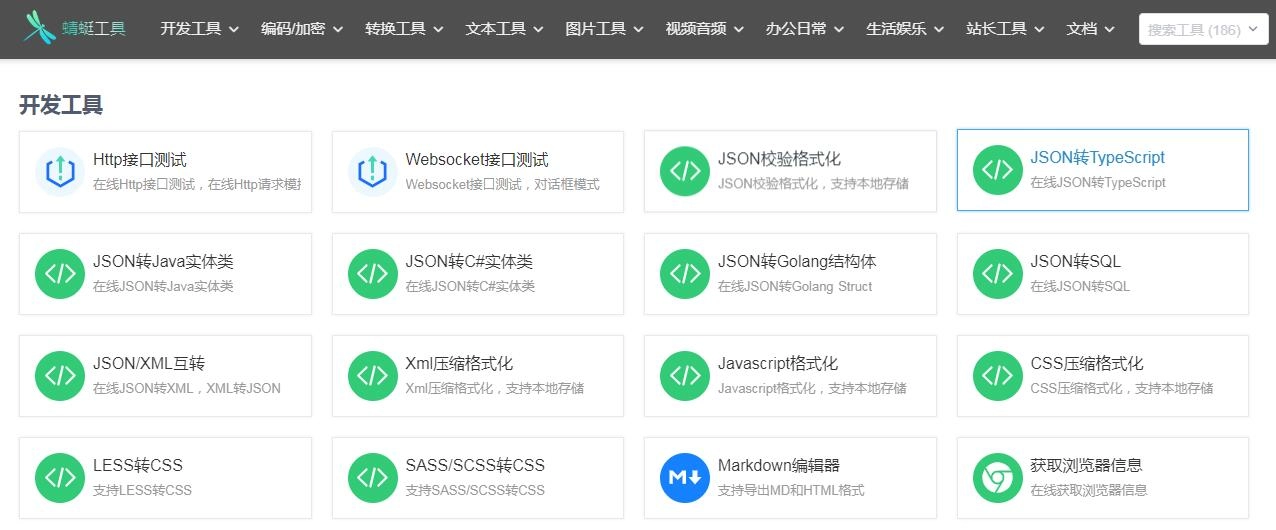Open the 站长工具 menu
The width and height of the screenshot is (1276, 530).
pos(1005,29)
